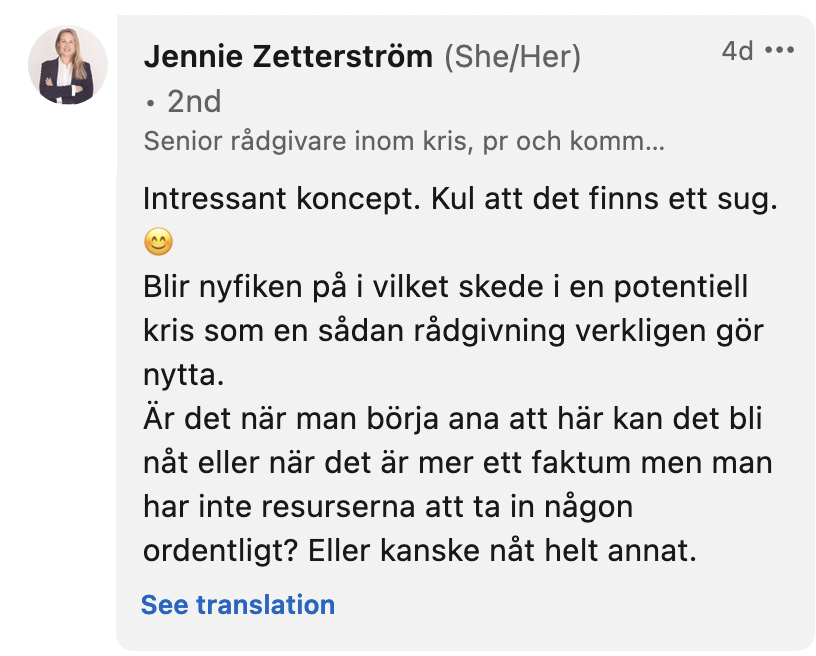Click the See translation link
This screenshot has width=816, height=656.
238,604
